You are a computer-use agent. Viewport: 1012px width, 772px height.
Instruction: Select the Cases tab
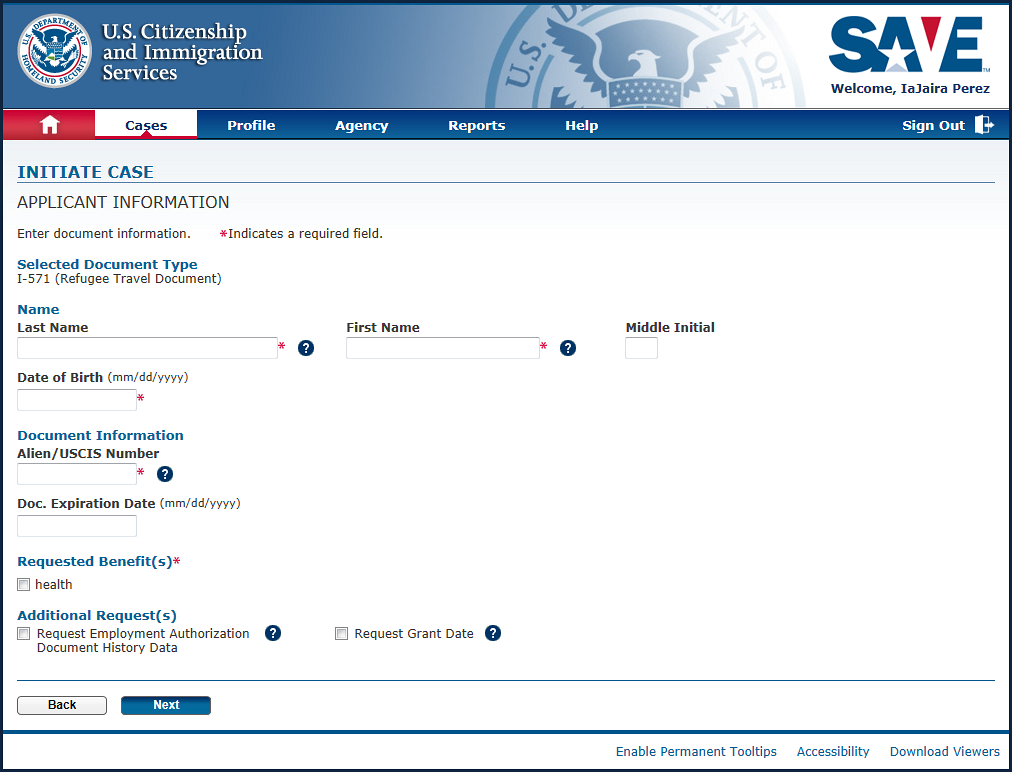pos(146,125)
